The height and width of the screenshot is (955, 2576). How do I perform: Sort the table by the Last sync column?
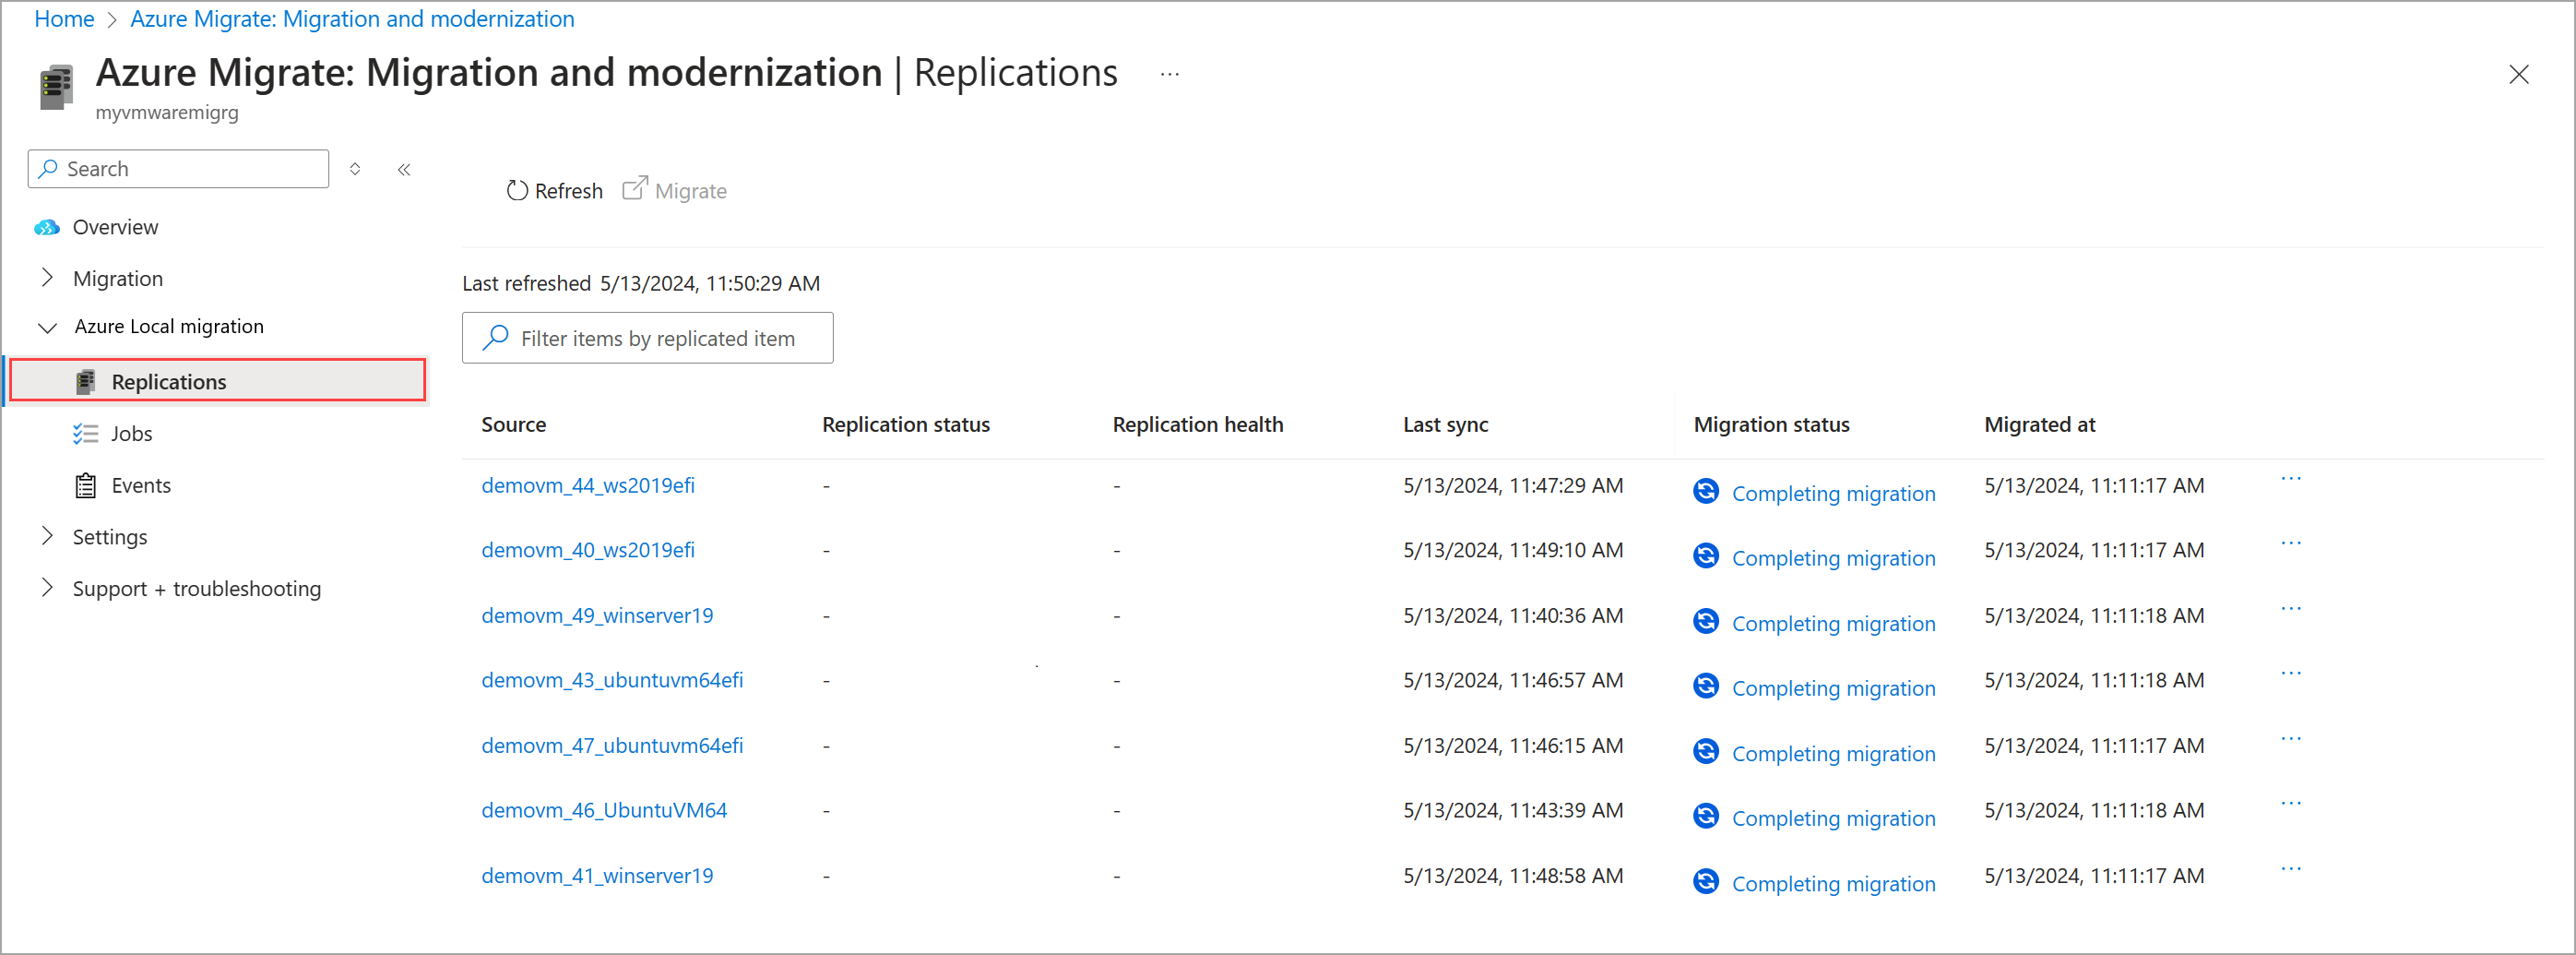(x=1445, y=424)
